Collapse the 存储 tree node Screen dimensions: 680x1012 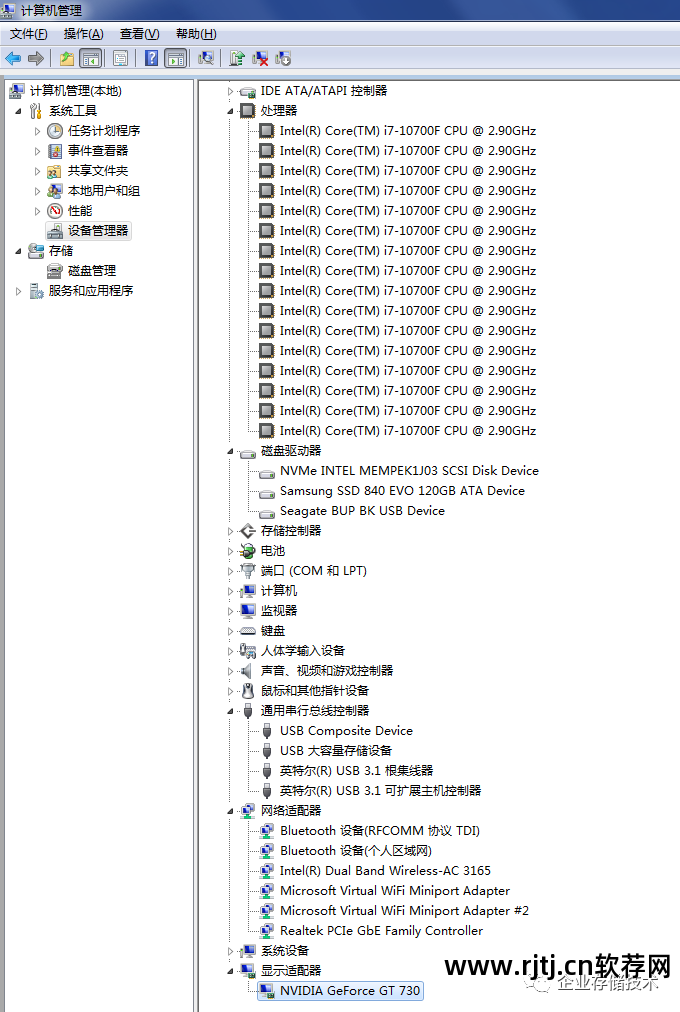[18, 251]
